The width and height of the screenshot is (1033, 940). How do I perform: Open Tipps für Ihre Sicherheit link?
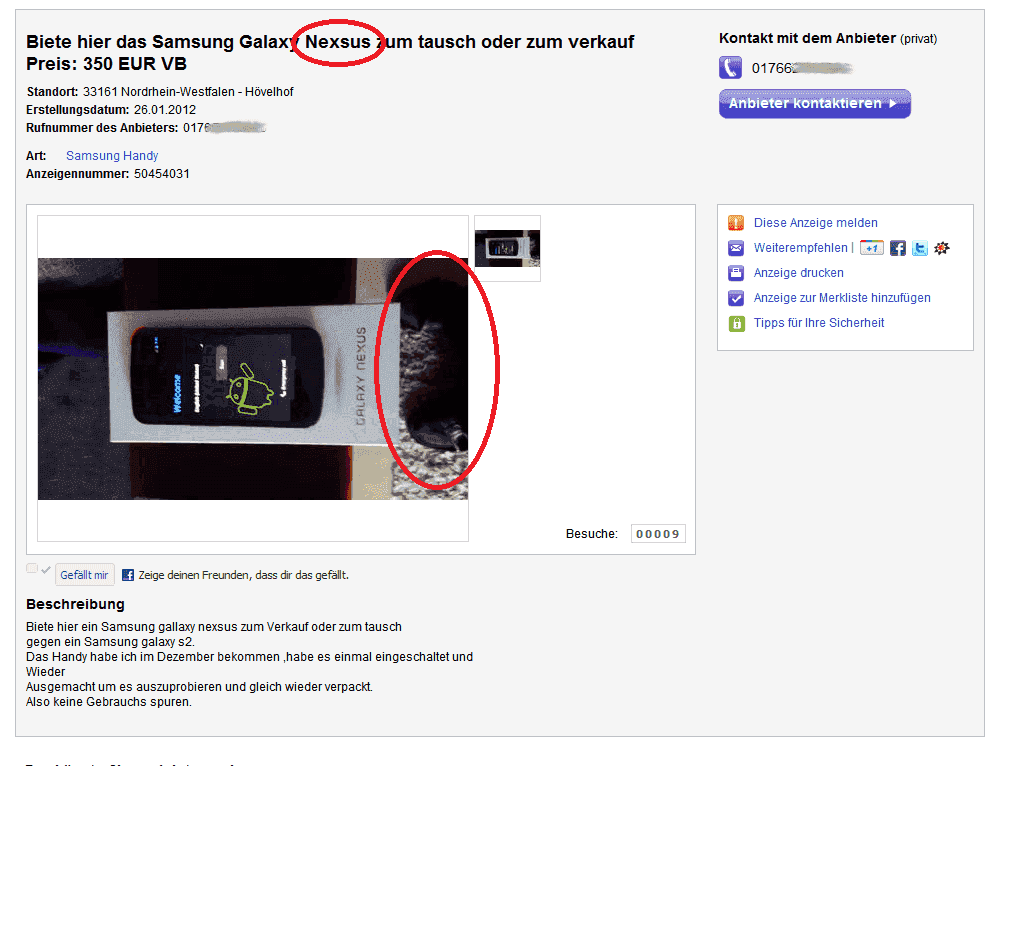[x=819, y=323]
